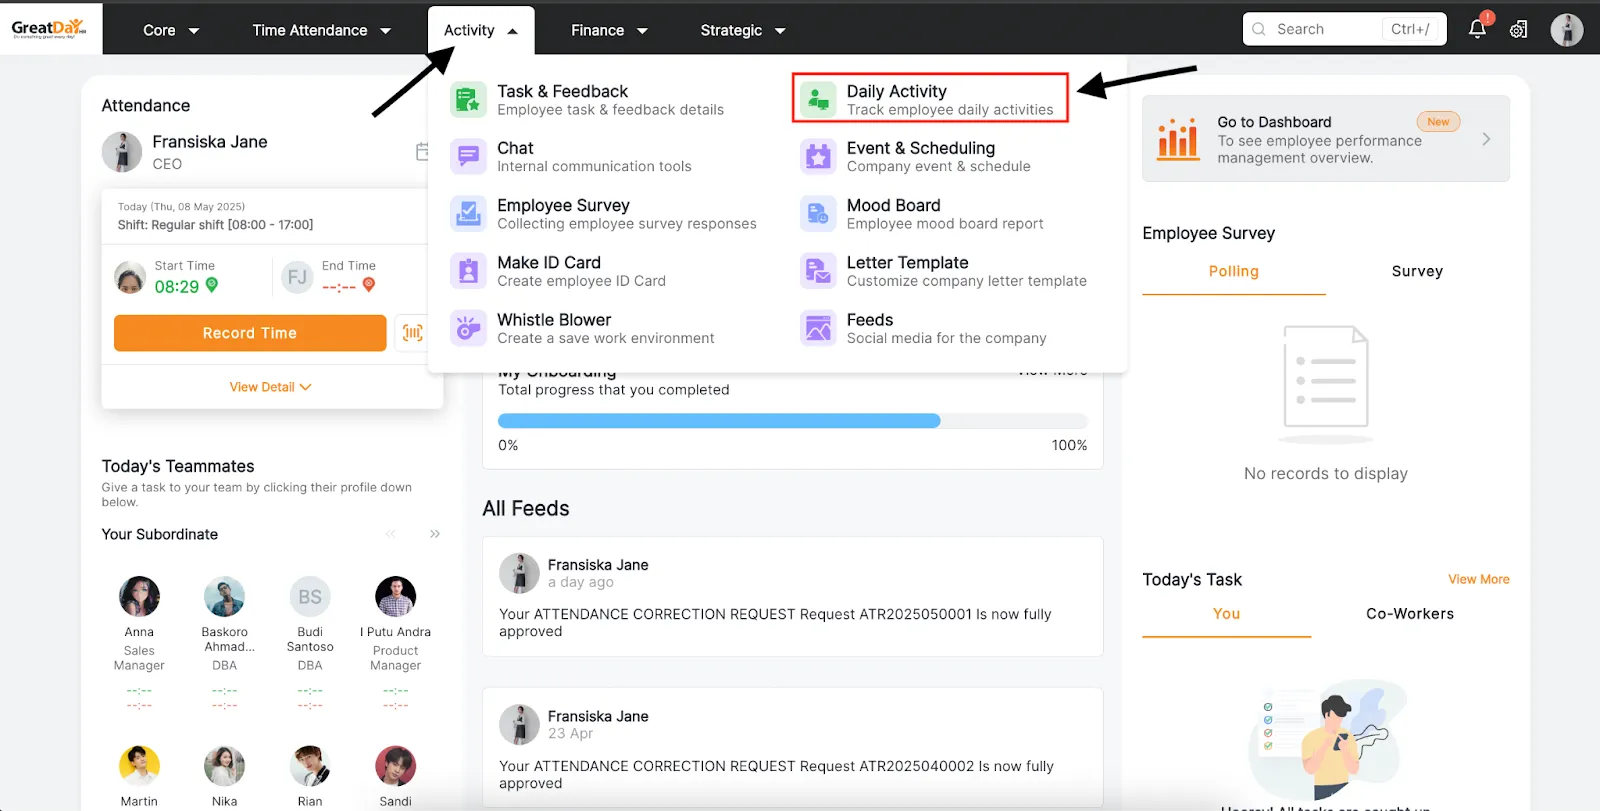This screenshot has width=1600, height=811.
Task: Expand the Core dropdown menu
Action: coord(171,31)
